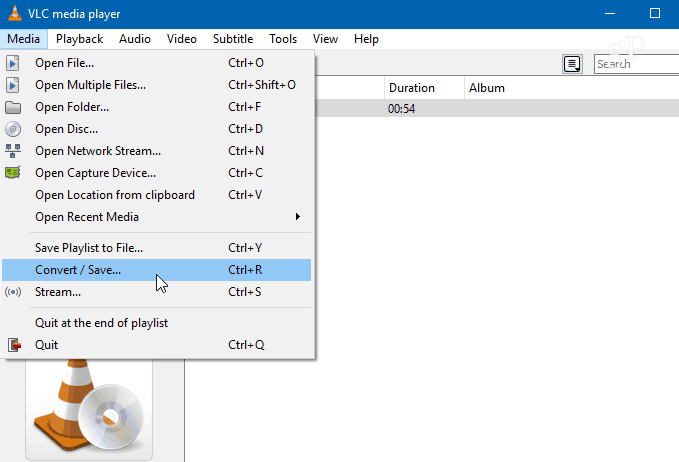The height and width of the screenshot is (462, 679).
Task: Select Open Disc... menu entry
Action: tap(157, 129)
